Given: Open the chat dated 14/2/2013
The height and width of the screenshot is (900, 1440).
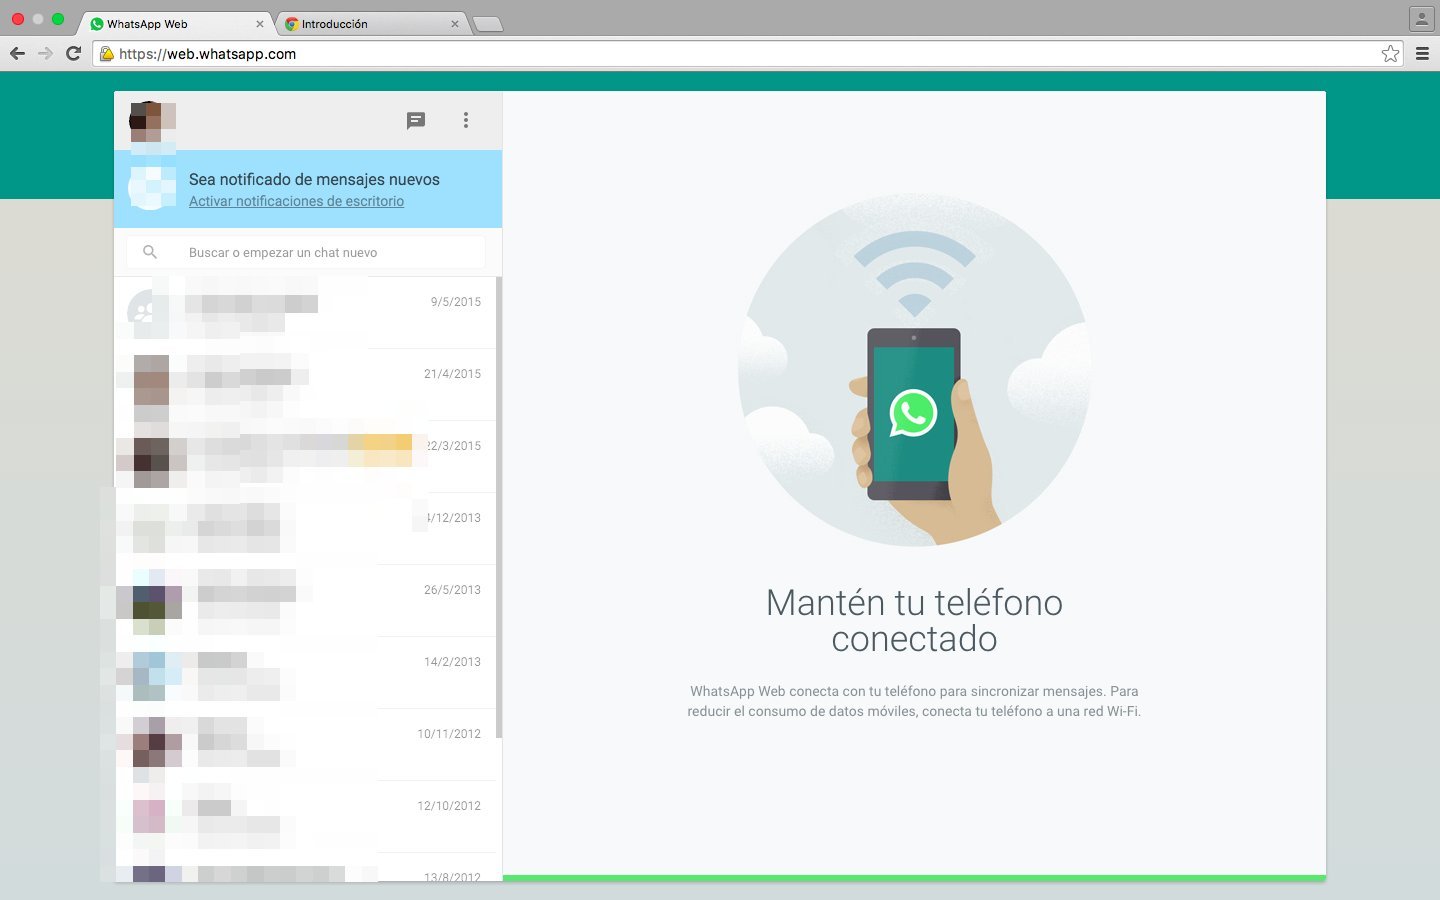Looking at the screenshot, I should pos(305,673).
